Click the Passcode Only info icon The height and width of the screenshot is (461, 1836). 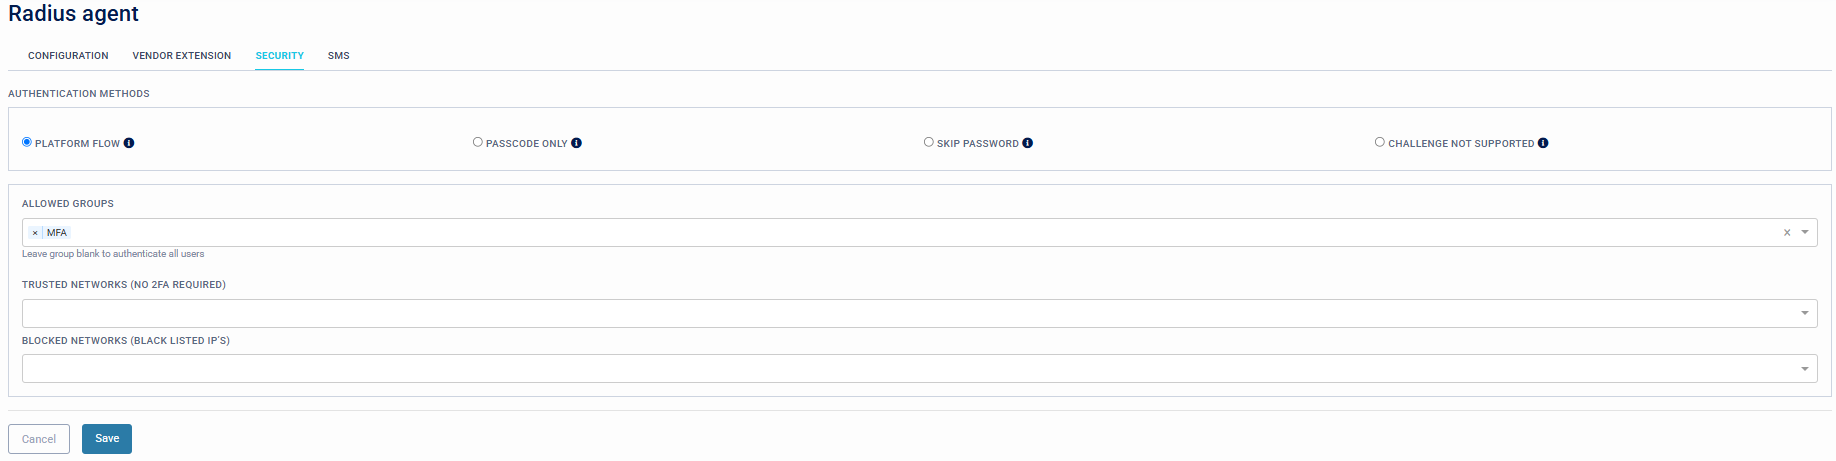[x=576, y=143]
